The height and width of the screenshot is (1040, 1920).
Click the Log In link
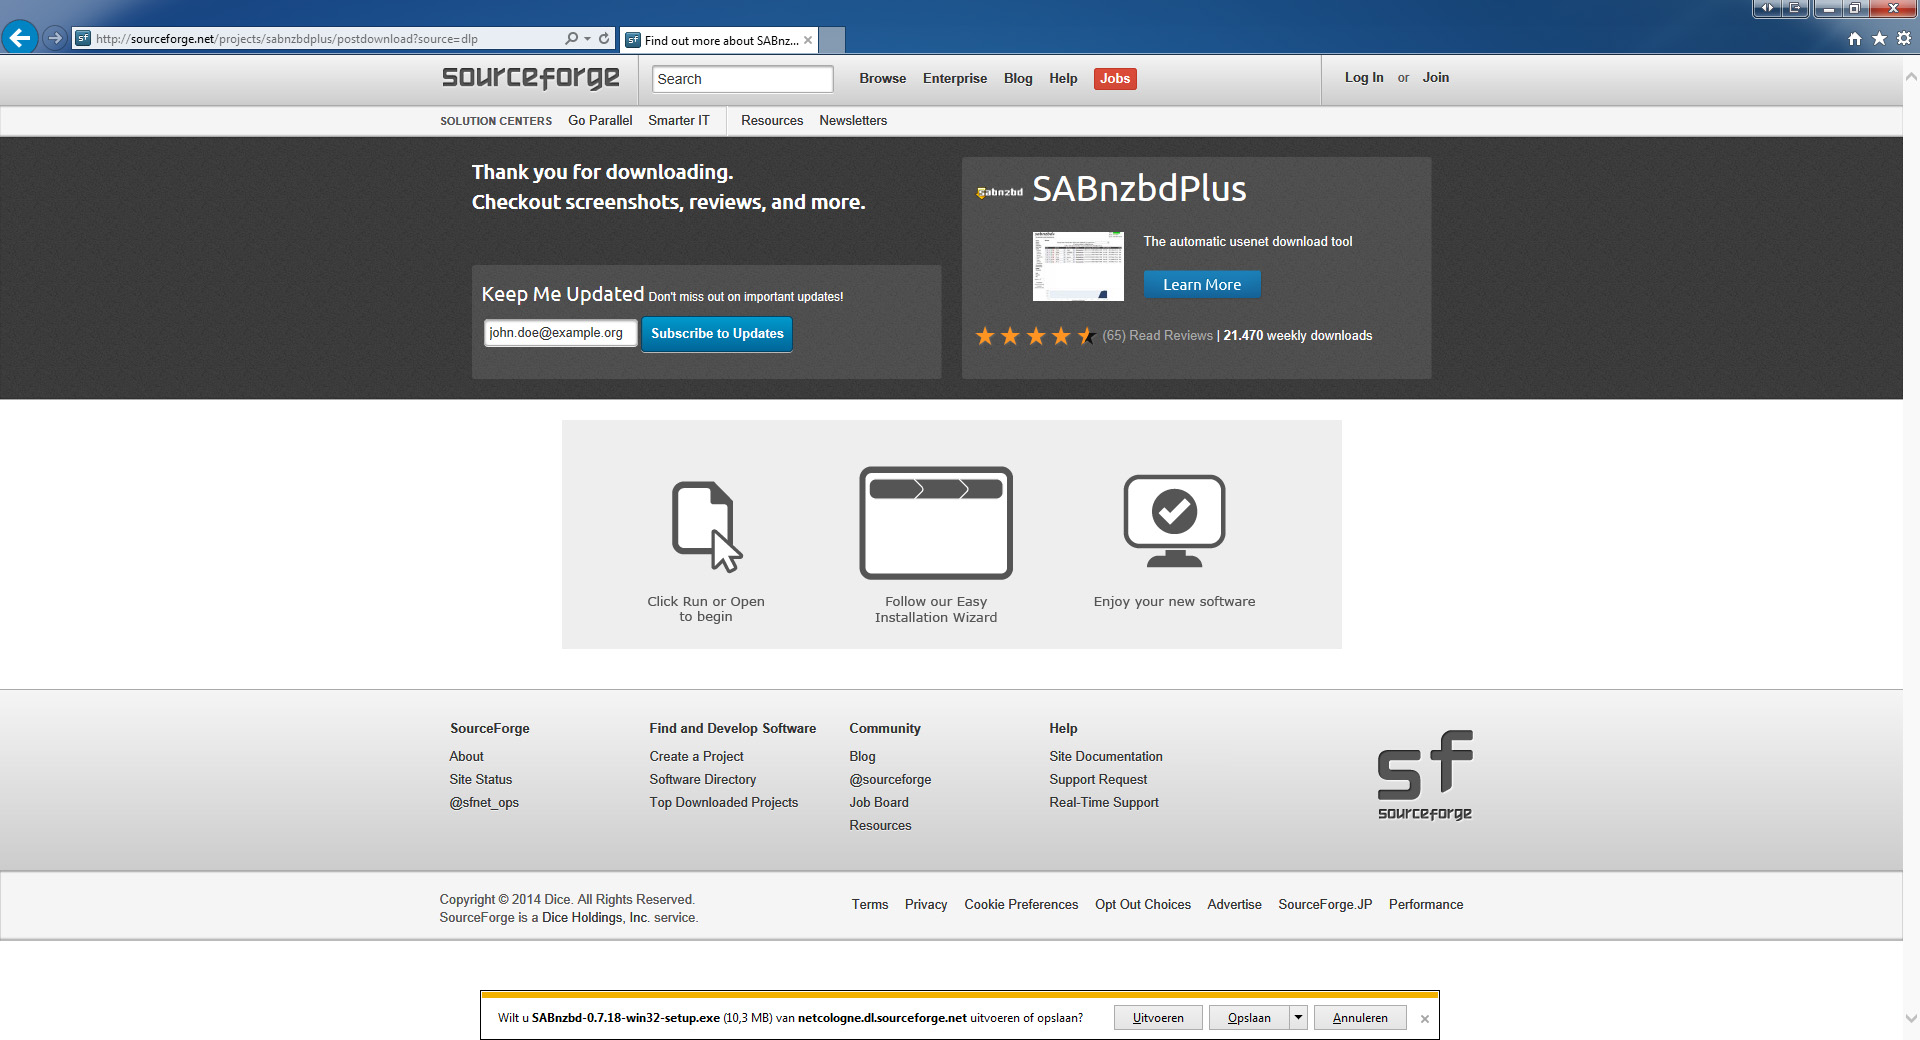[x=1364, y=77]
